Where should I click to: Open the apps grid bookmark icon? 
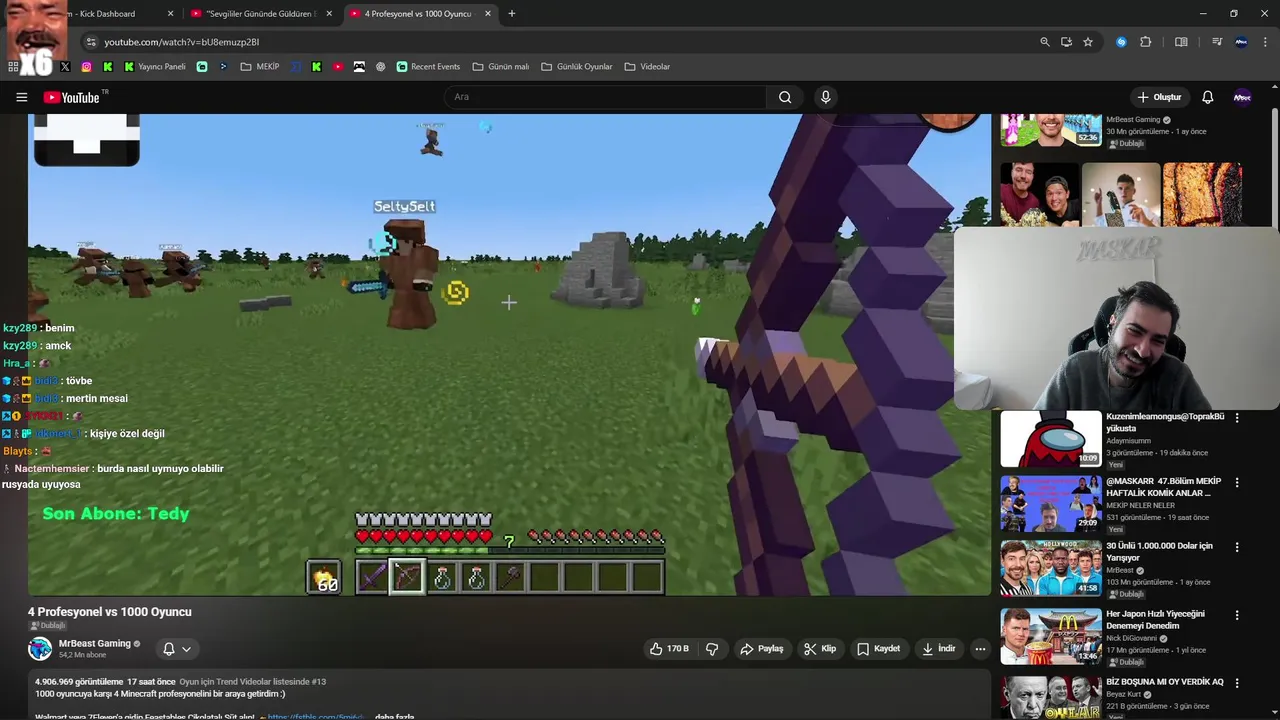(13, 67)
